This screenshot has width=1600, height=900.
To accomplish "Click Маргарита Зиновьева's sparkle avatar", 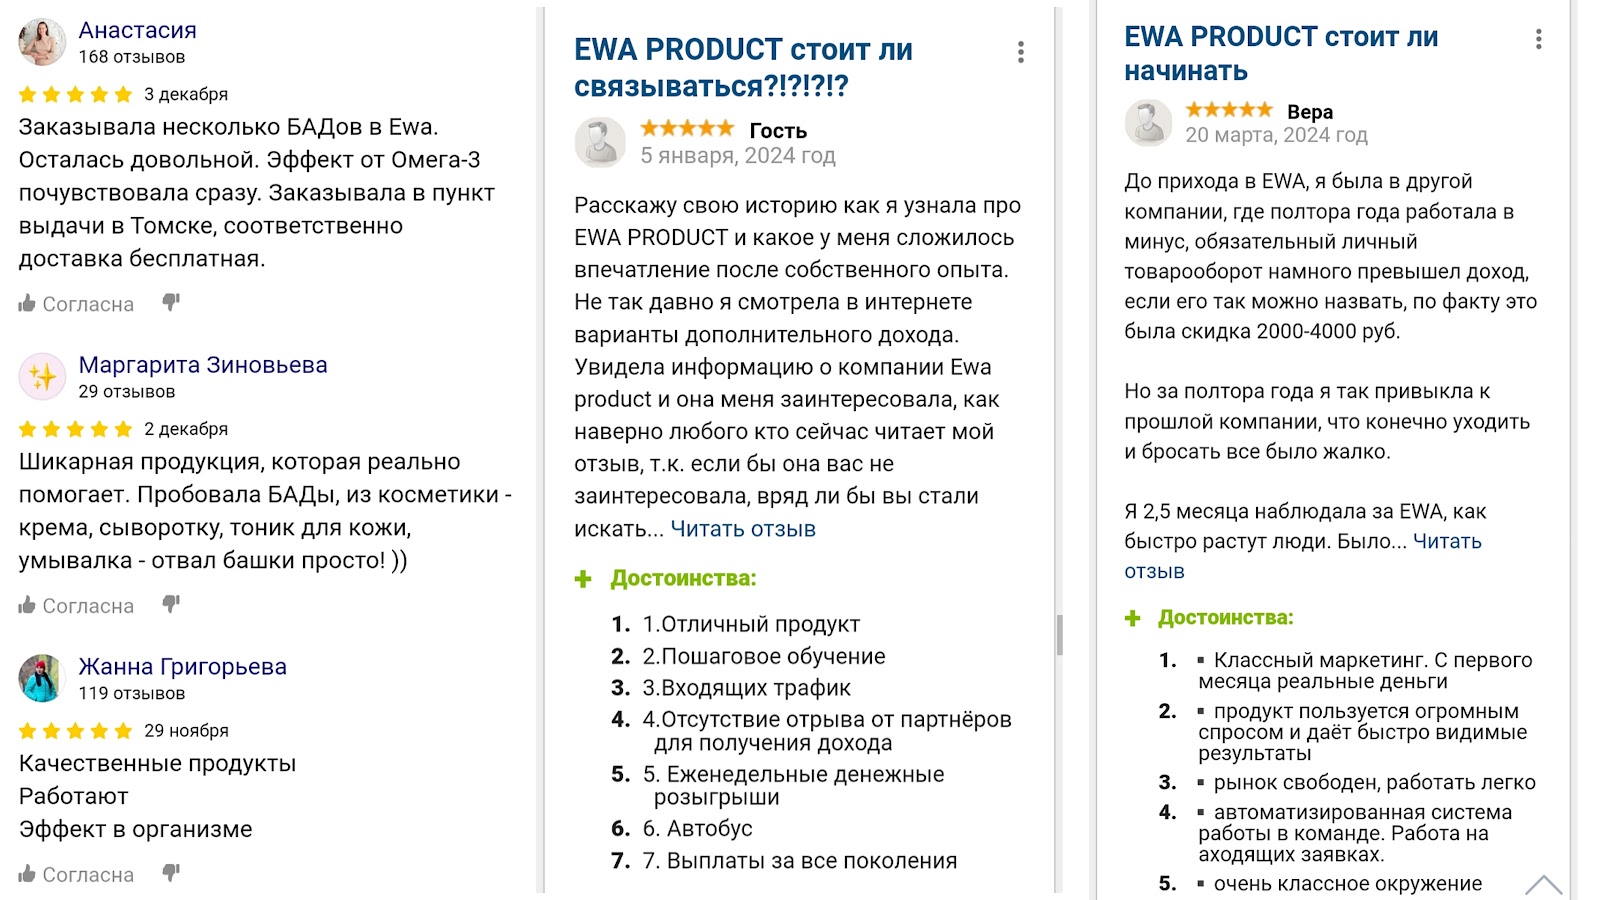I will (x=42, y=376).
